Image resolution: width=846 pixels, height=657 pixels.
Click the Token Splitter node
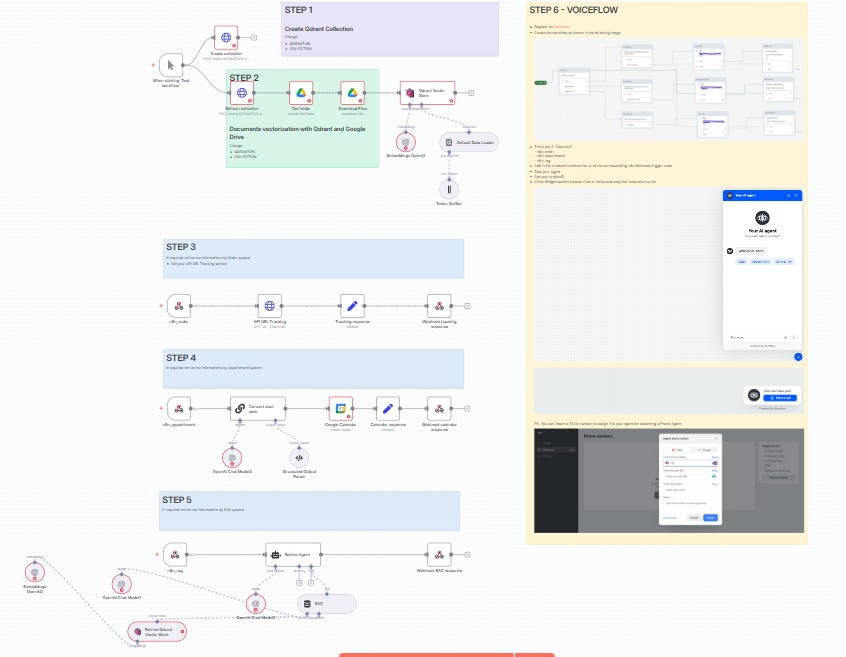coord(450,188)
